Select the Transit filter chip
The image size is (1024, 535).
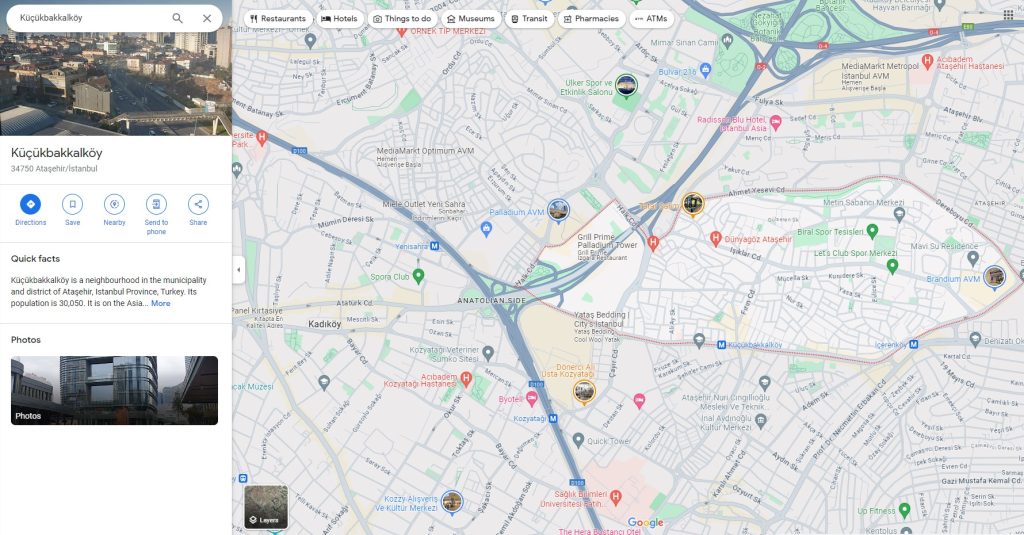529,18
